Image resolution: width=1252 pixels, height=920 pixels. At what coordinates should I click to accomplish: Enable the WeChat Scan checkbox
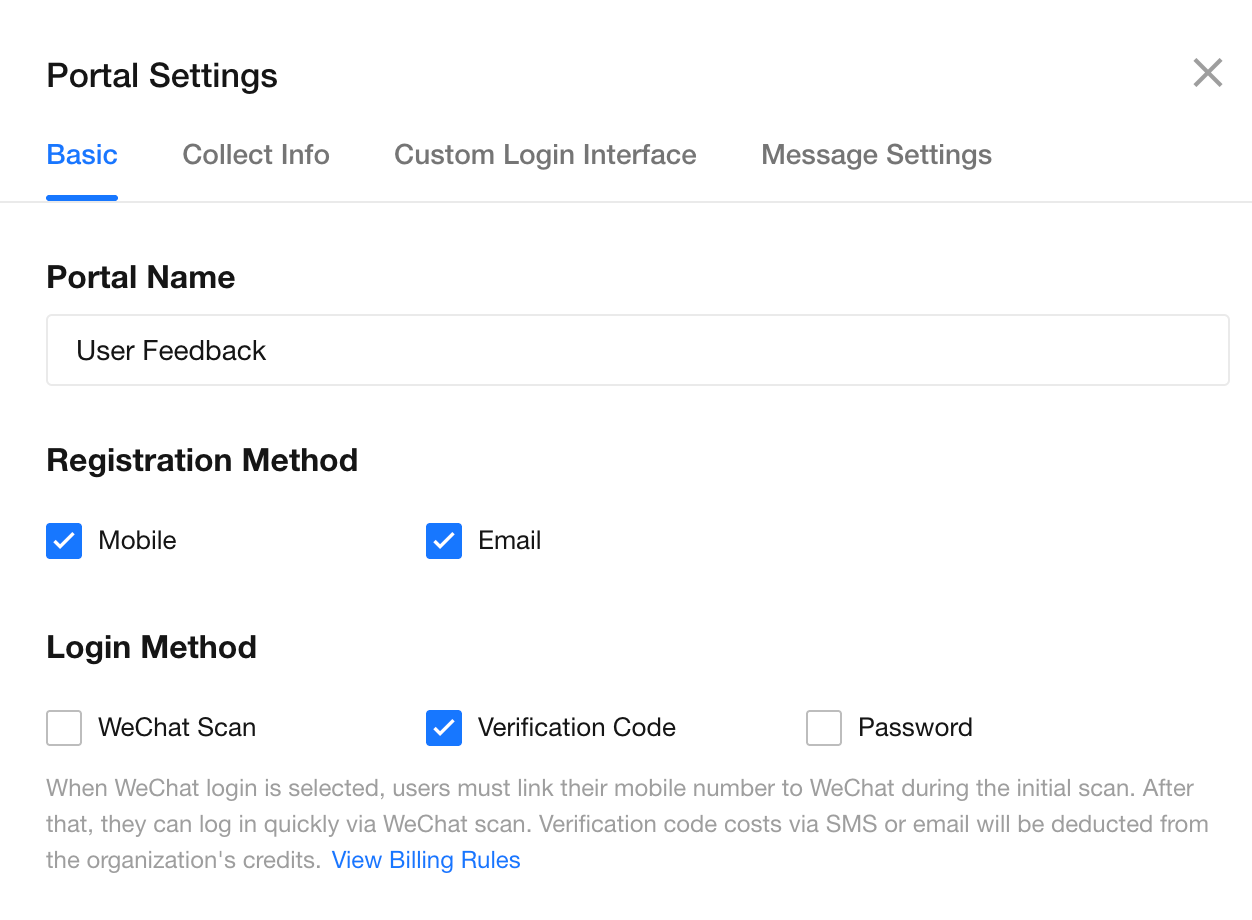pos(64,728)
